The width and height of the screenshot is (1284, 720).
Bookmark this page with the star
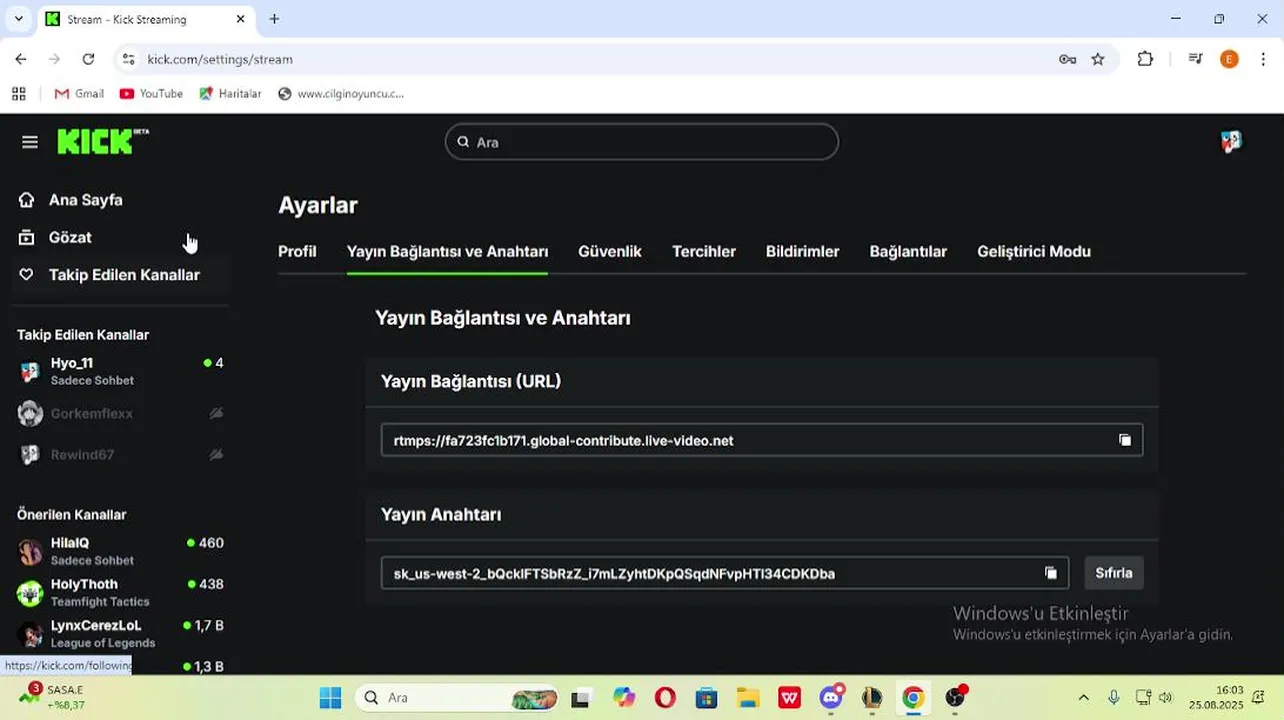coord(1098,59)
